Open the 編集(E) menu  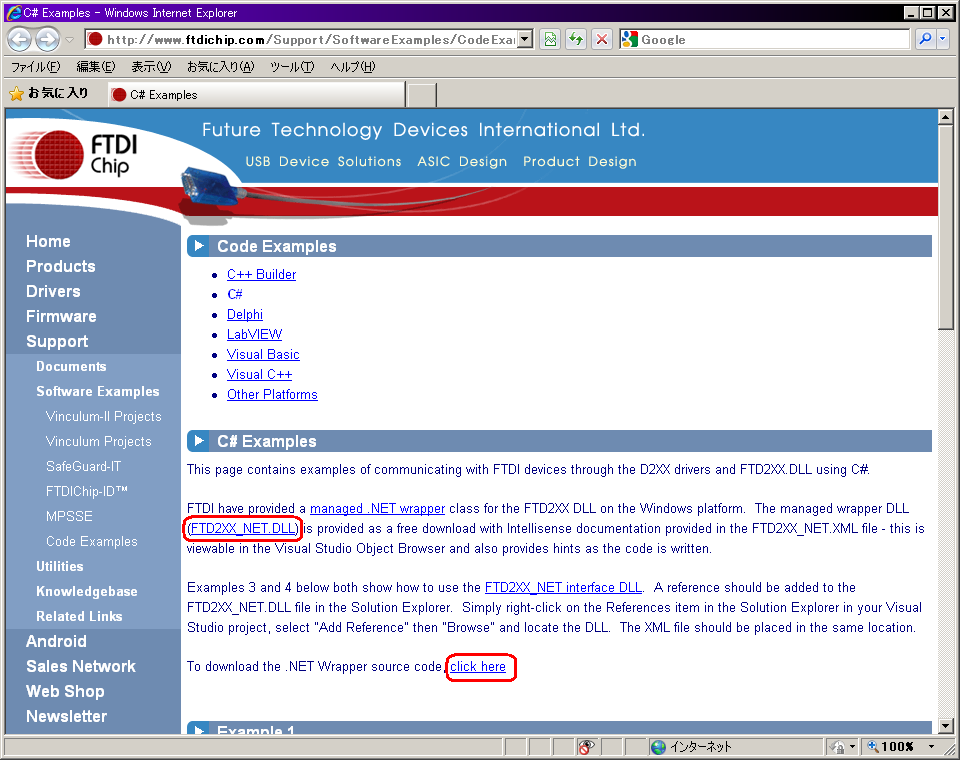point(96,67)
